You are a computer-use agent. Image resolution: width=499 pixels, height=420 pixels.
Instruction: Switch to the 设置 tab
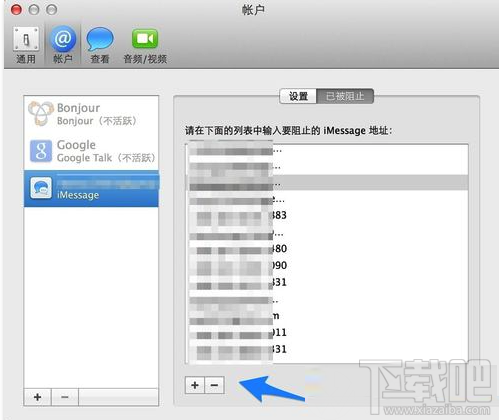(x=298, y=96)
